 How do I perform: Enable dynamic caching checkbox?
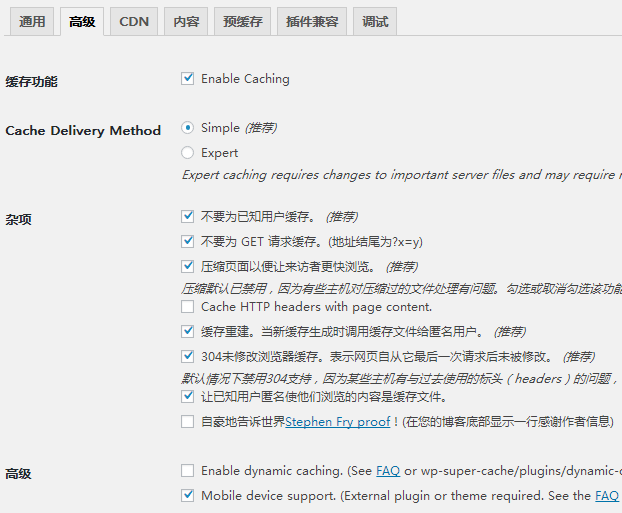pos(187,471)
